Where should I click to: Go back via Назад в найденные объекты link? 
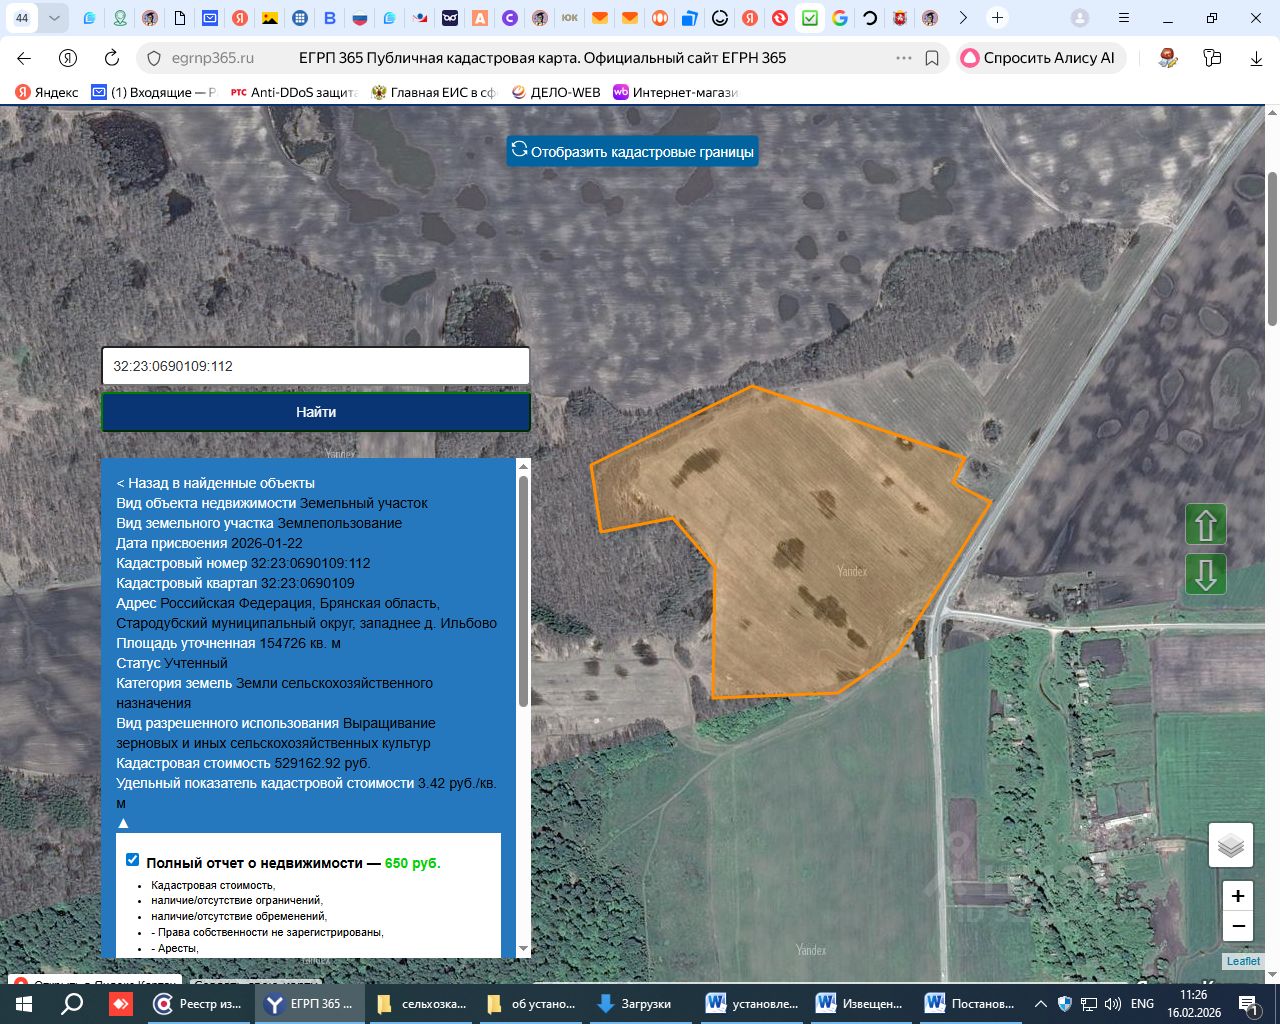215,483
